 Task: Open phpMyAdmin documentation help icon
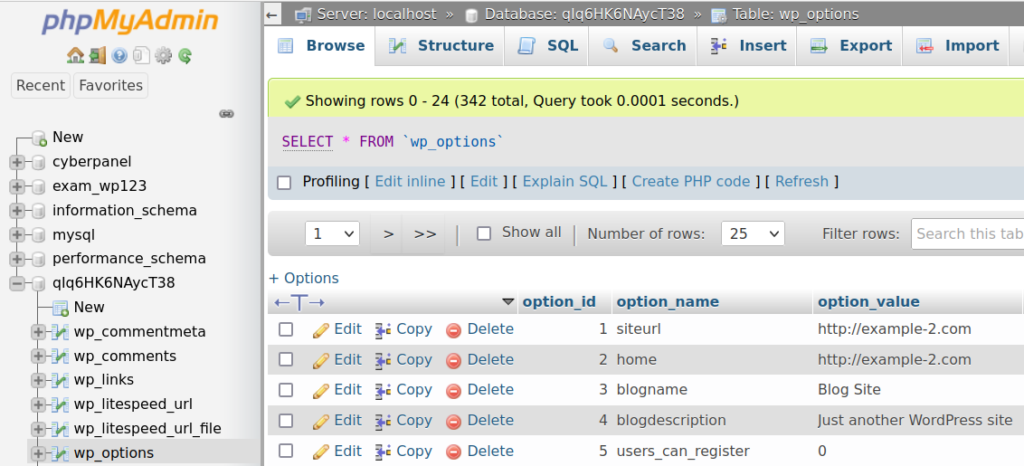pyautogui.click(x=119, y=56)
